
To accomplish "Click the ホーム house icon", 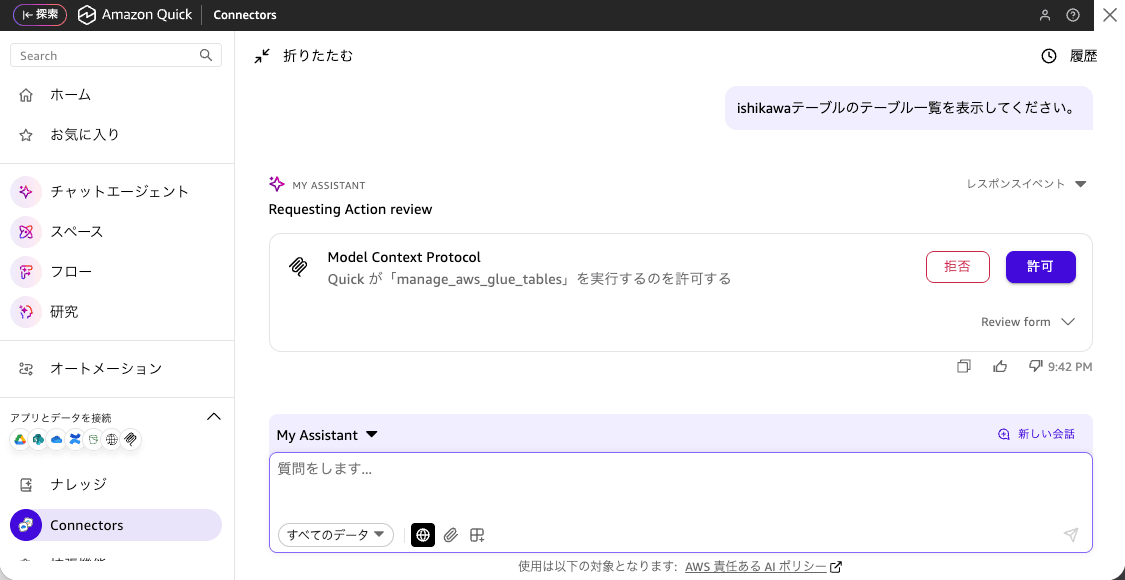I will (x=26, y=95).
